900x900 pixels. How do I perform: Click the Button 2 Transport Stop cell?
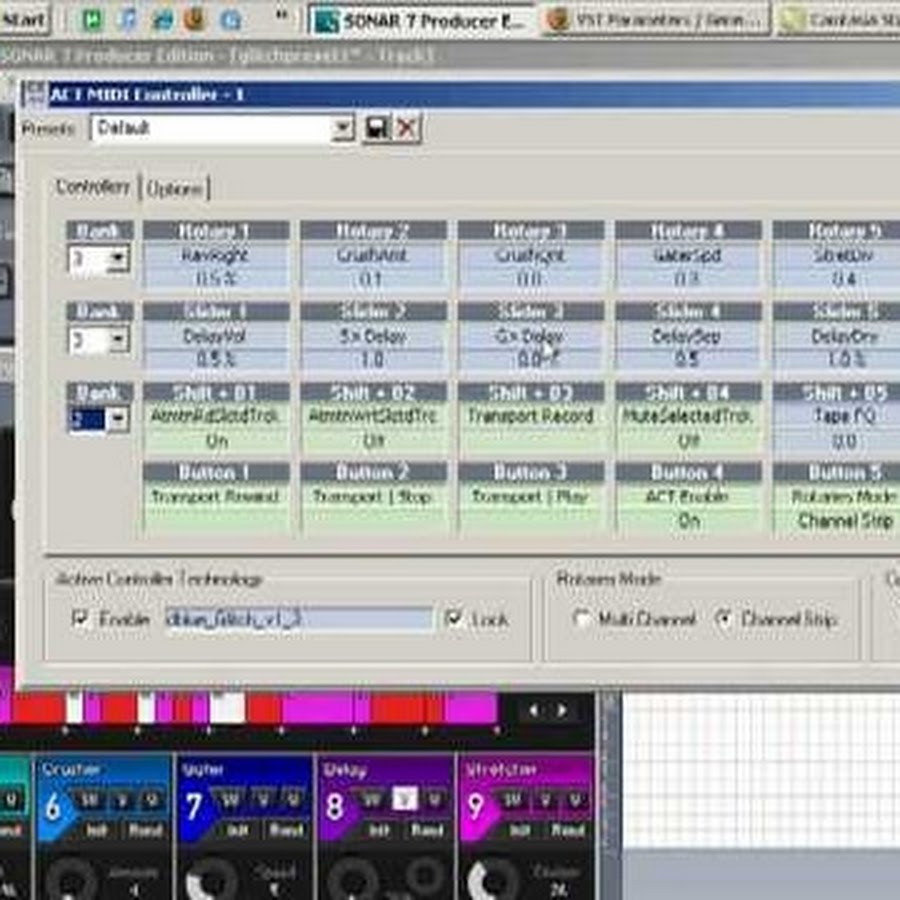tap(373, 507)
